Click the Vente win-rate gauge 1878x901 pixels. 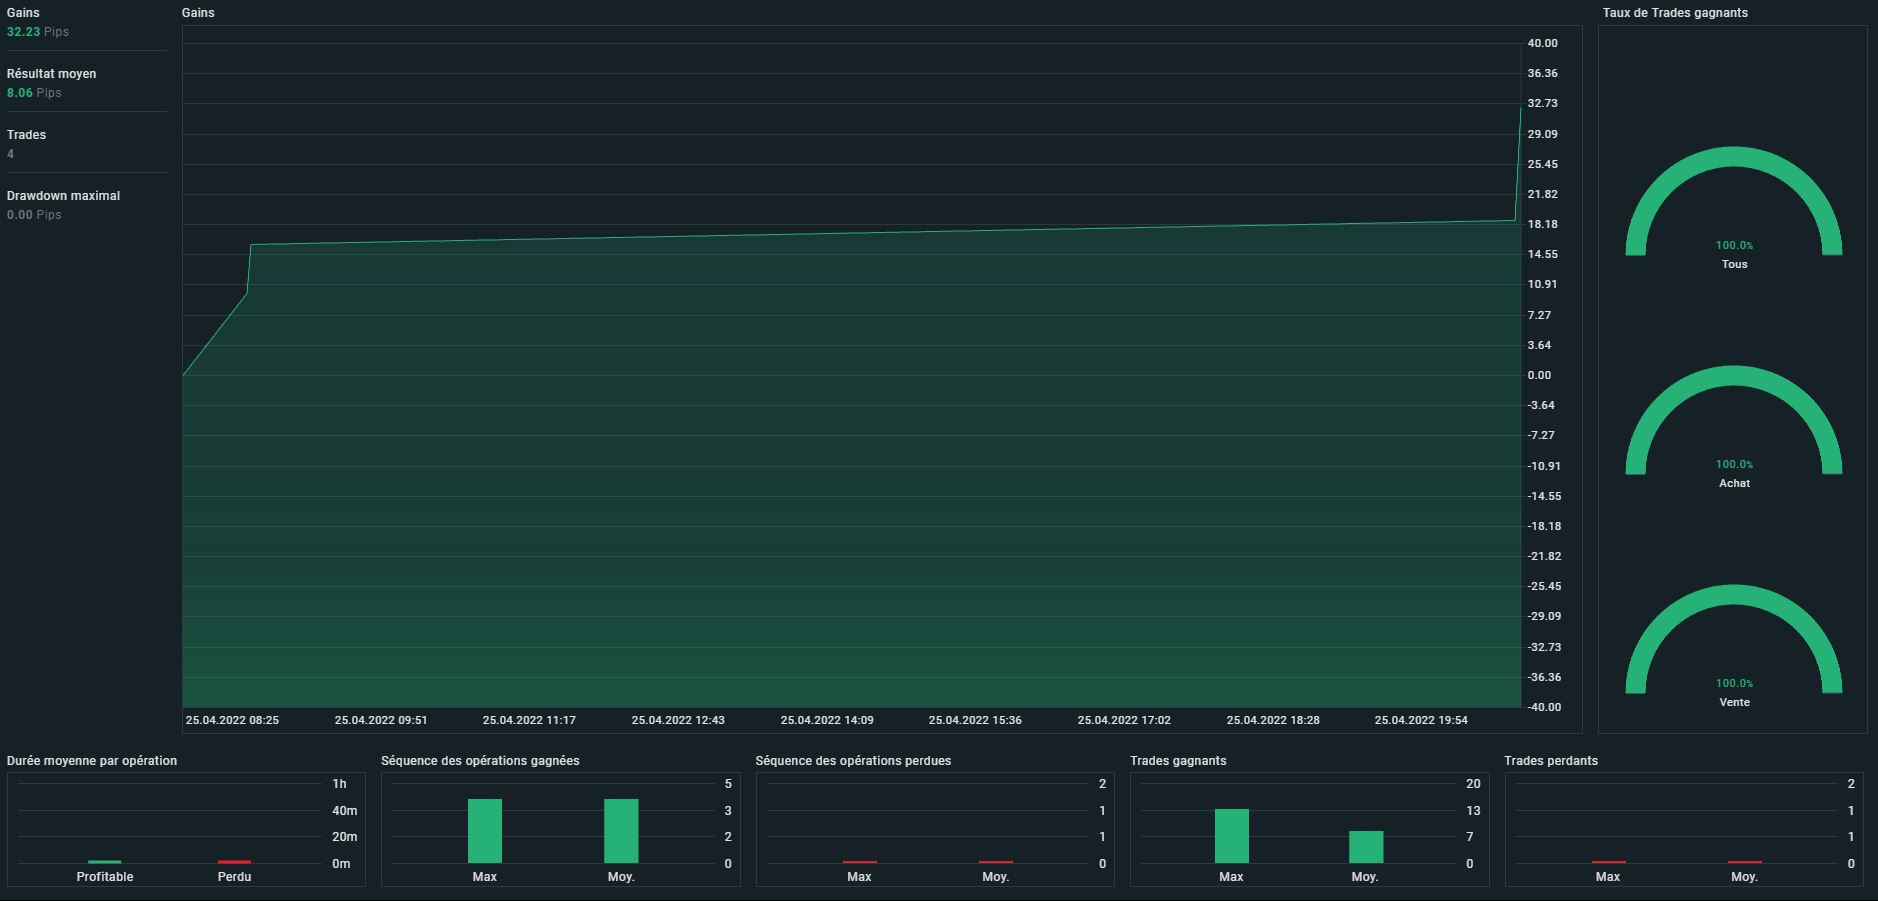click(1733, 640)
